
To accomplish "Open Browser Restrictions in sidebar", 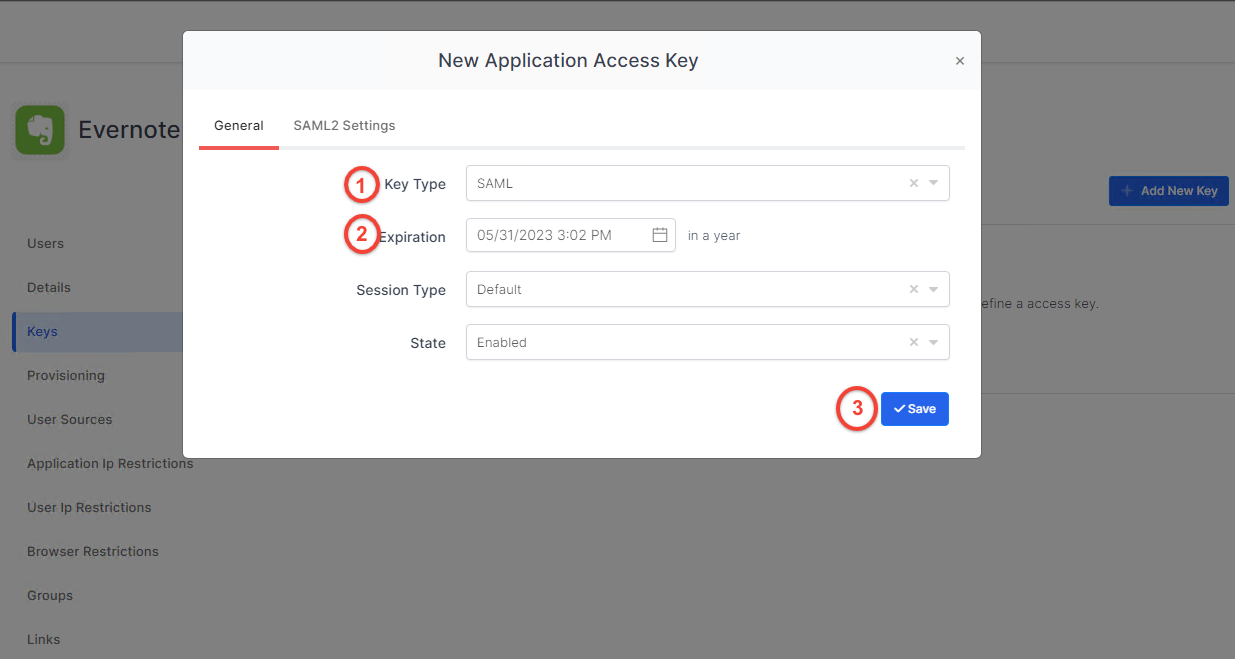I will 93,551.
